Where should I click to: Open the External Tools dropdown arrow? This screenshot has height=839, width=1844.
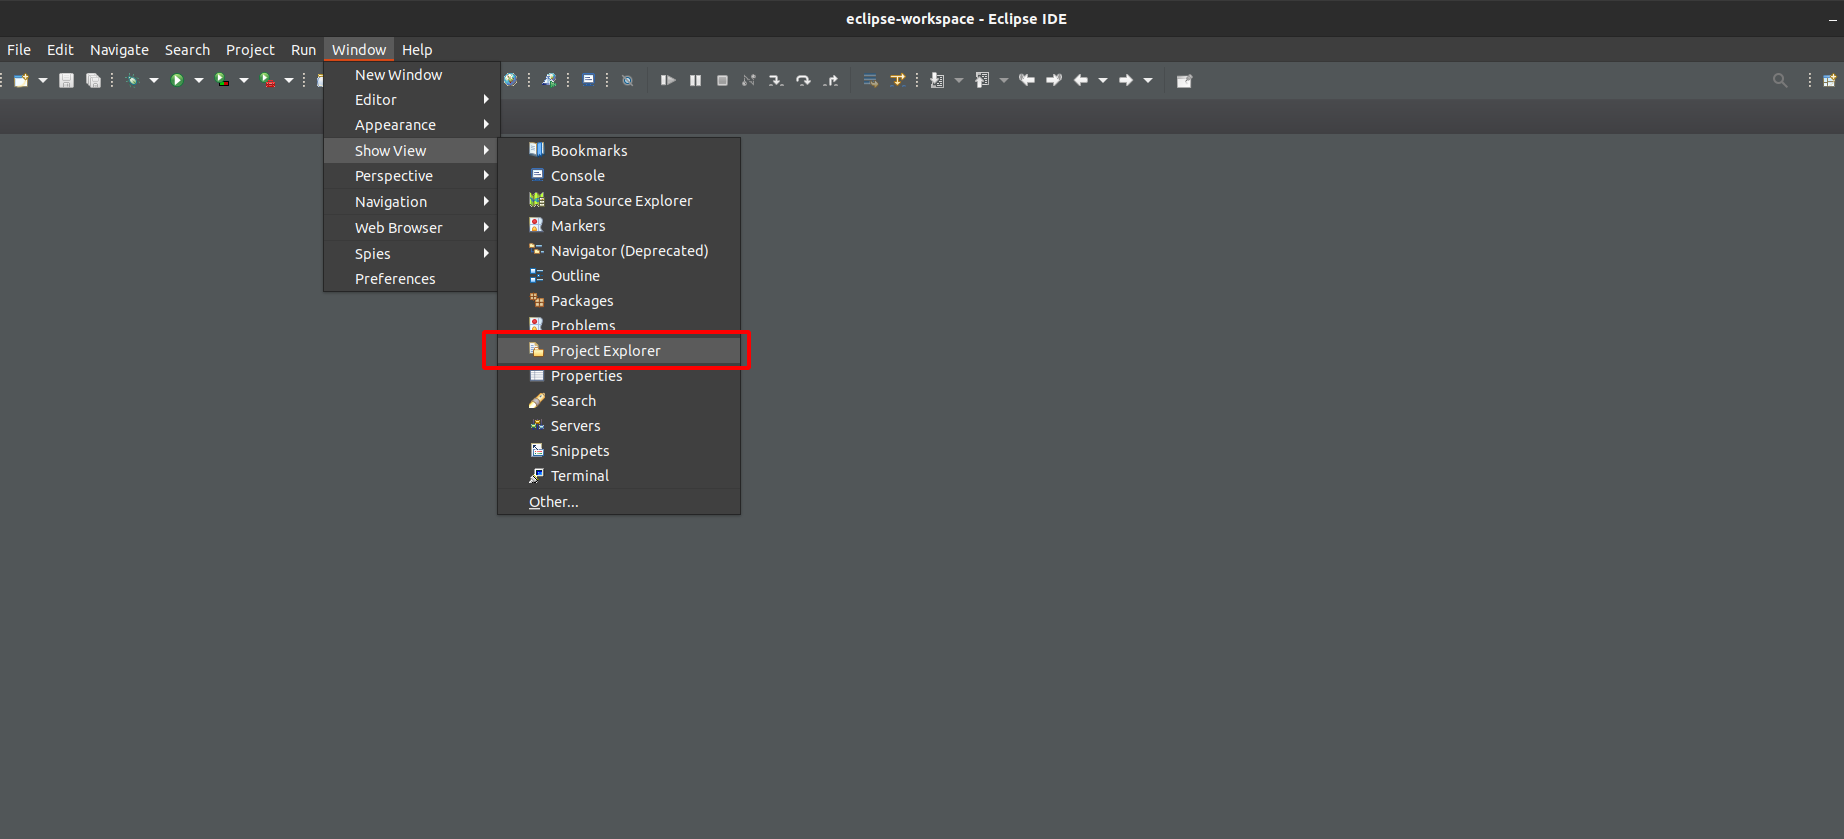click(x=289, y=80)
